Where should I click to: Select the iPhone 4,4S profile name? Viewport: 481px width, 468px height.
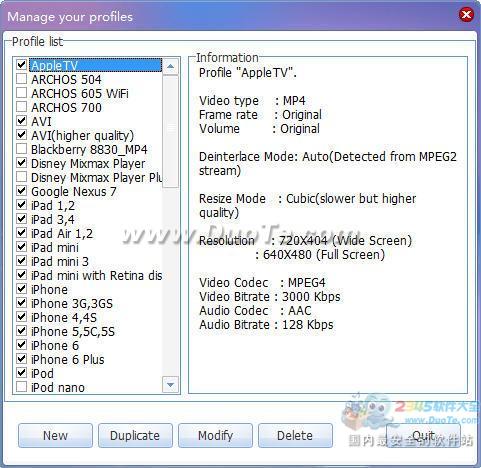[64, 318]
